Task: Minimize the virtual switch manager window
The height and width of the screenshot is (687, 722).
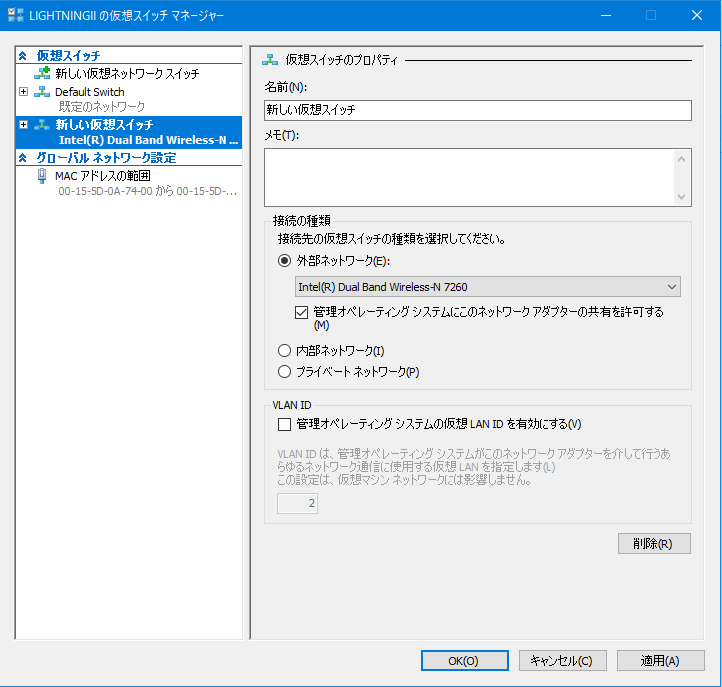Action: [x=606, y=15]
